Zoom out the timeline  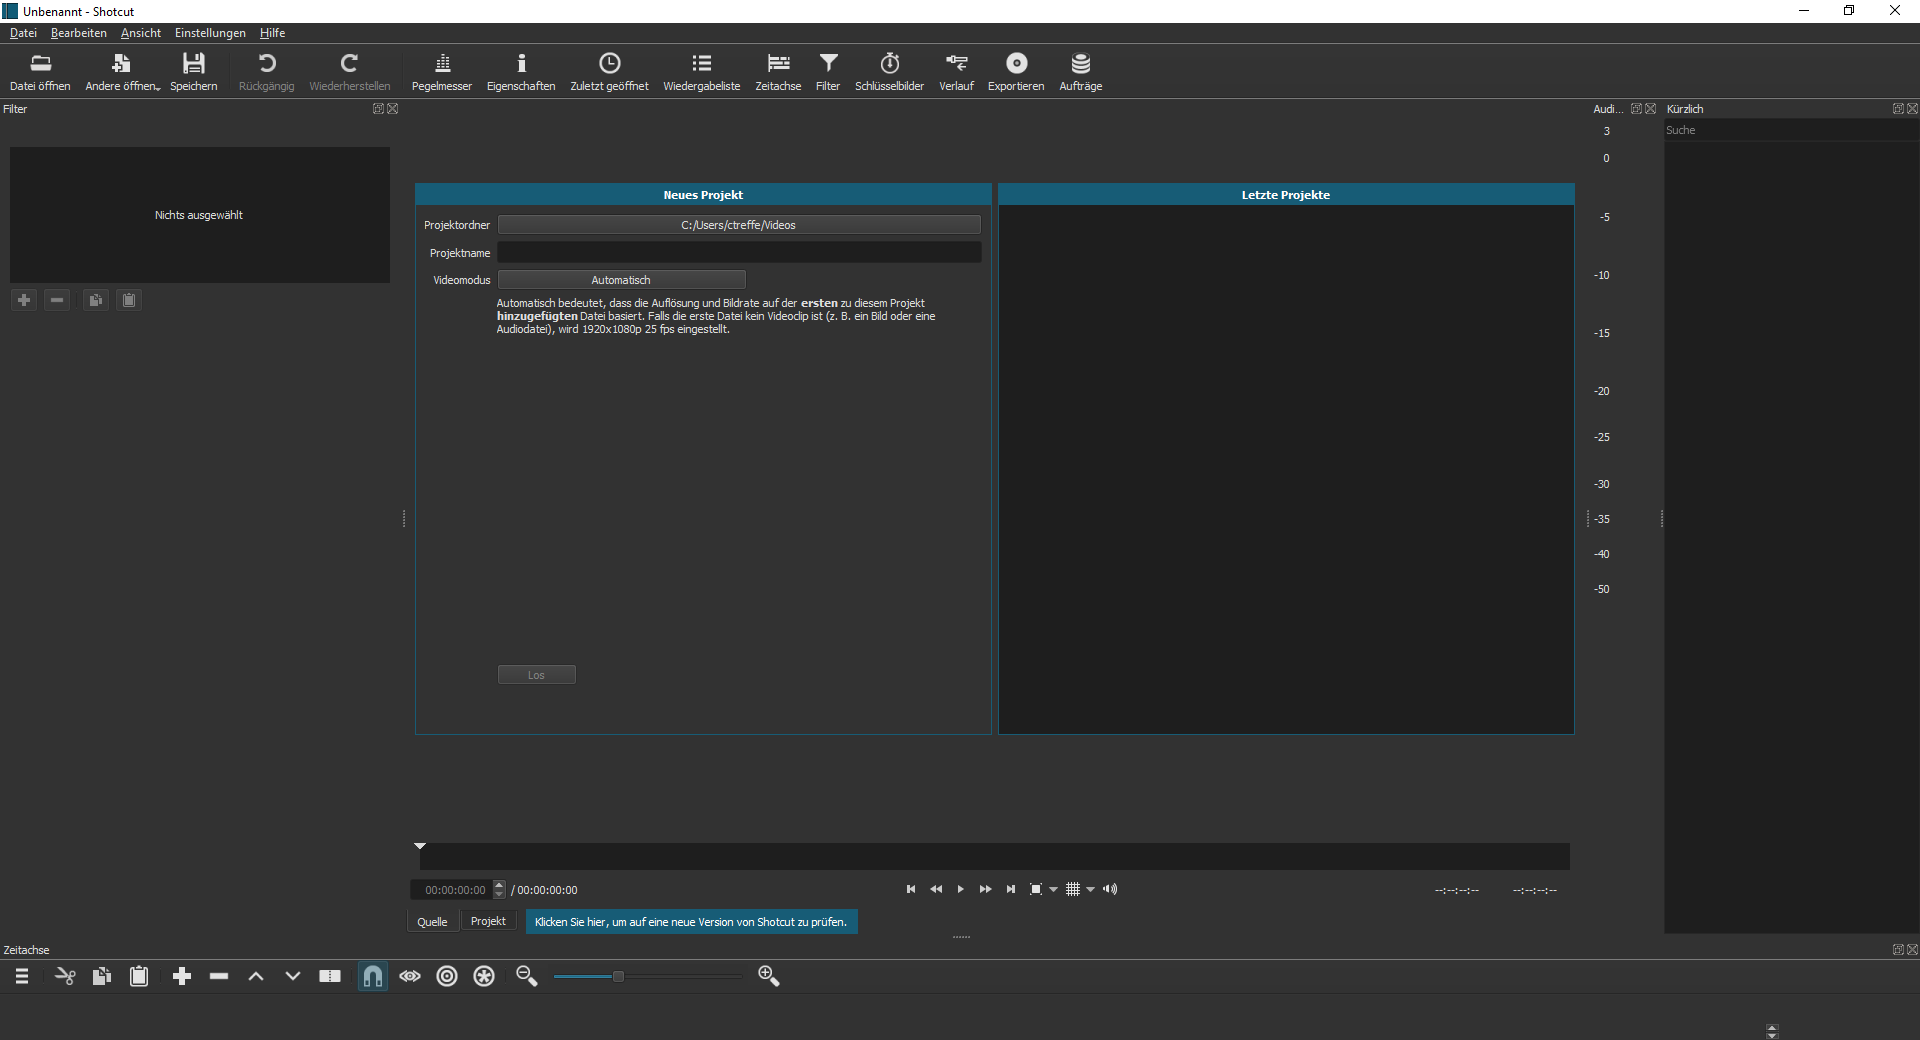527,976
